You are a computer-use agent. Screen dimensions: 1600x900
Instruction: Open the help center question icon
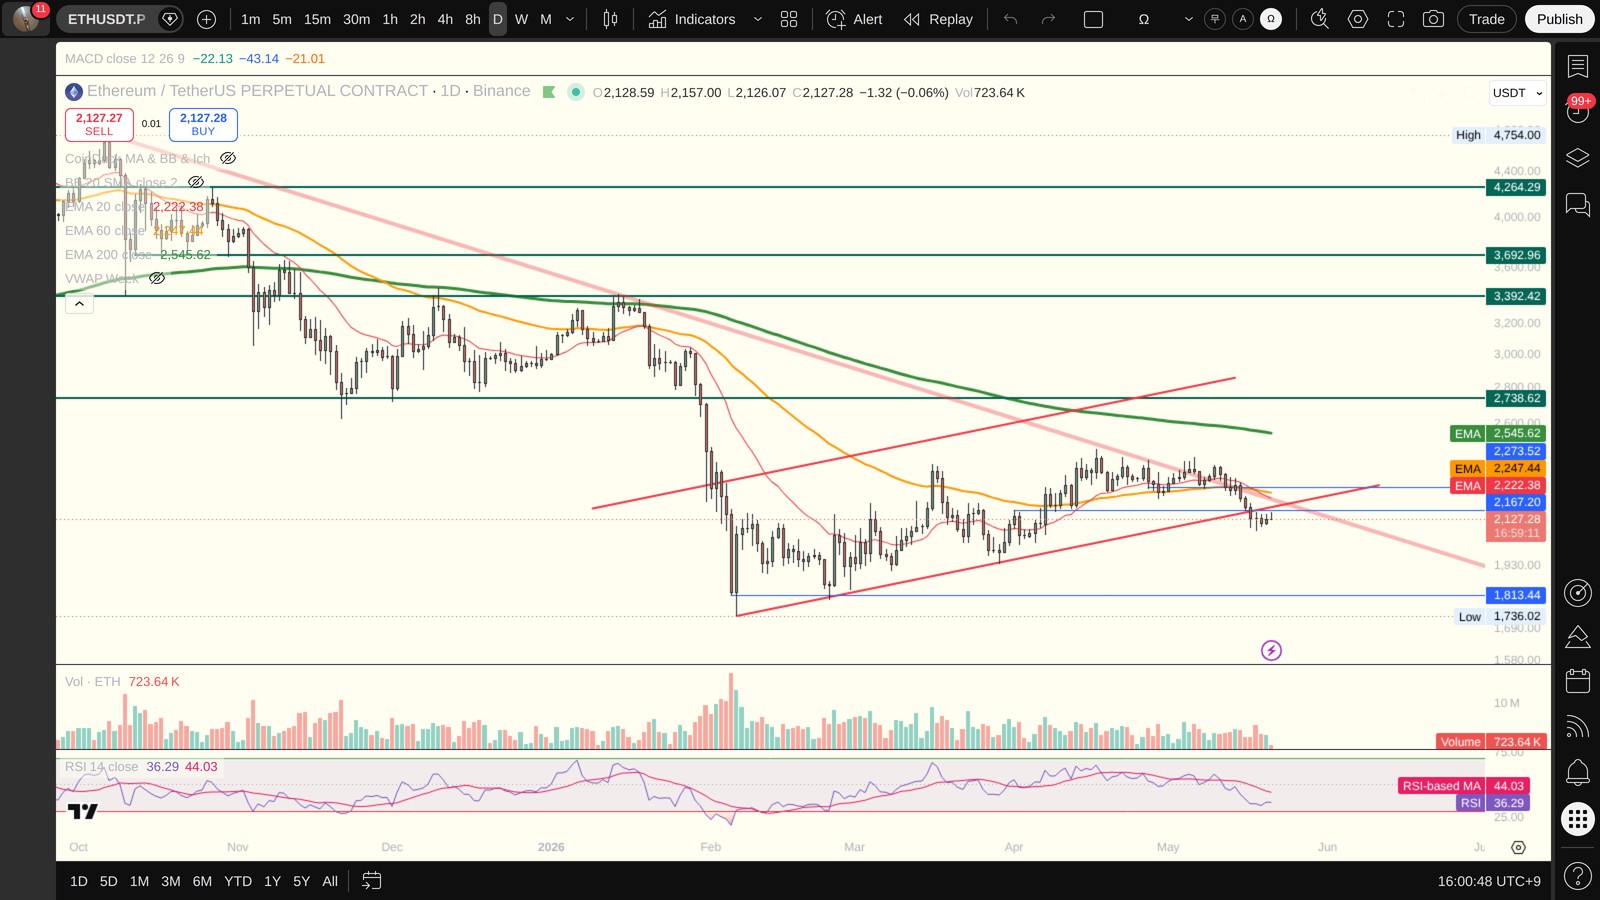coord(1578,877)
